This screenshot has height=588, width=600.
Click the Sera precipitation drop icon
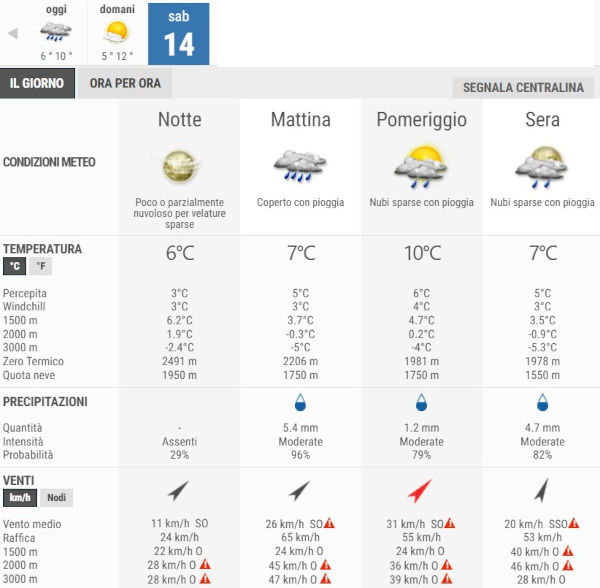click(x=542, y=403)
